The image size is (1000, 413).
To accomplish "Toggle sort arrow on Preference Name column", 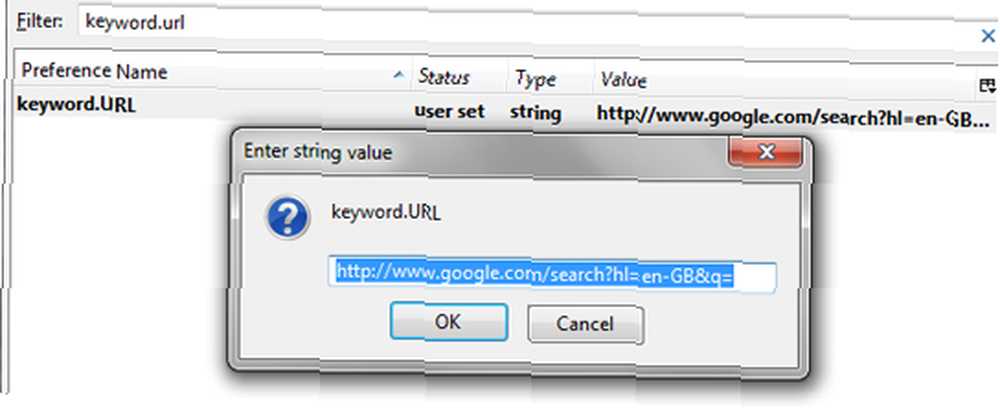I will 399,75.
